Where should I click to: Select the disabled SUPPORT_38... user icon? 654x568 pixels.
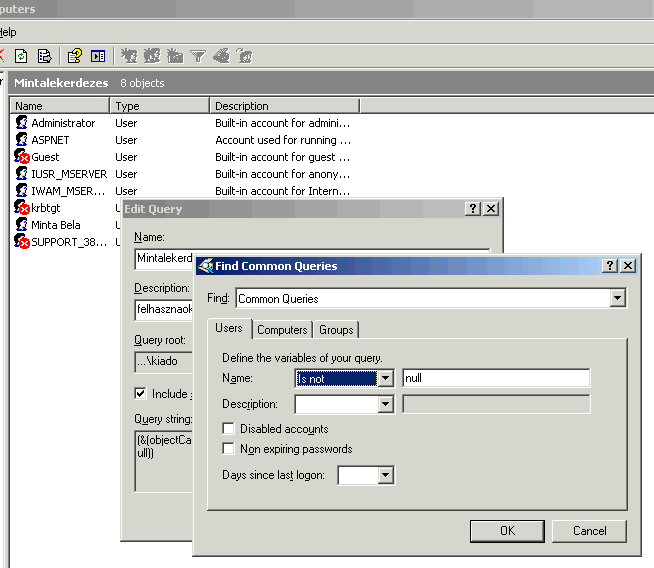click(x=21, y=242)
